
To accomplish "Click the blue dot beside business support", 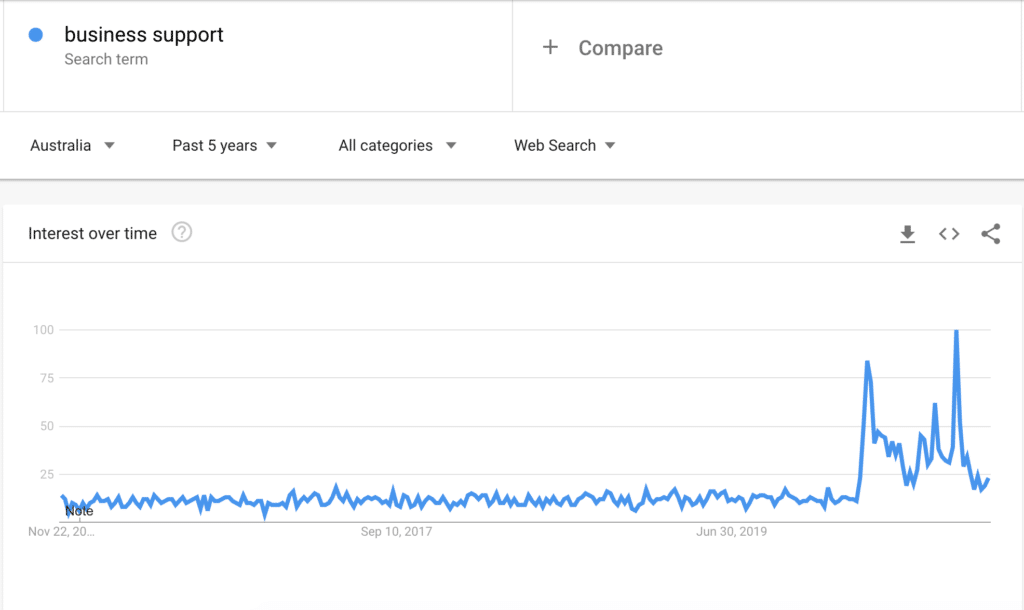I will point(36,35).
